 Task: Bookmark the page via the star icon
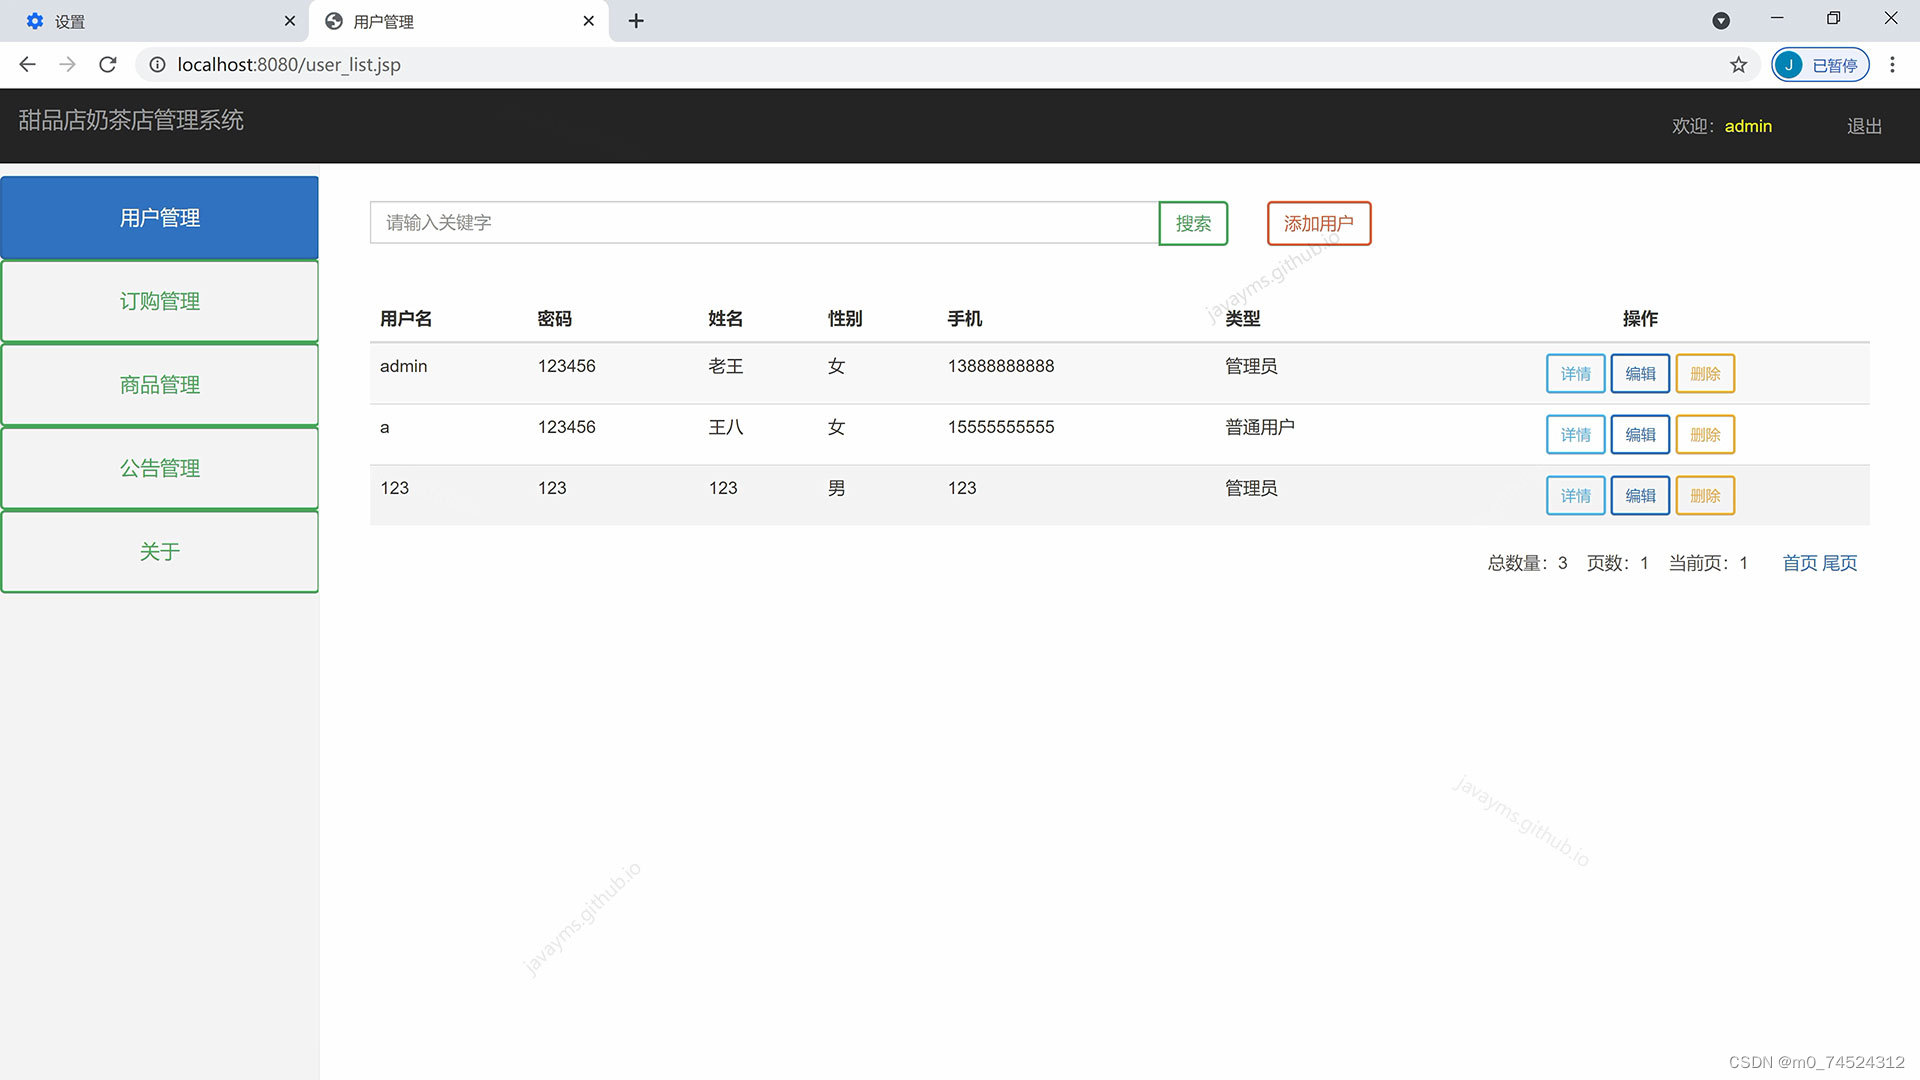click(1739, 64)
